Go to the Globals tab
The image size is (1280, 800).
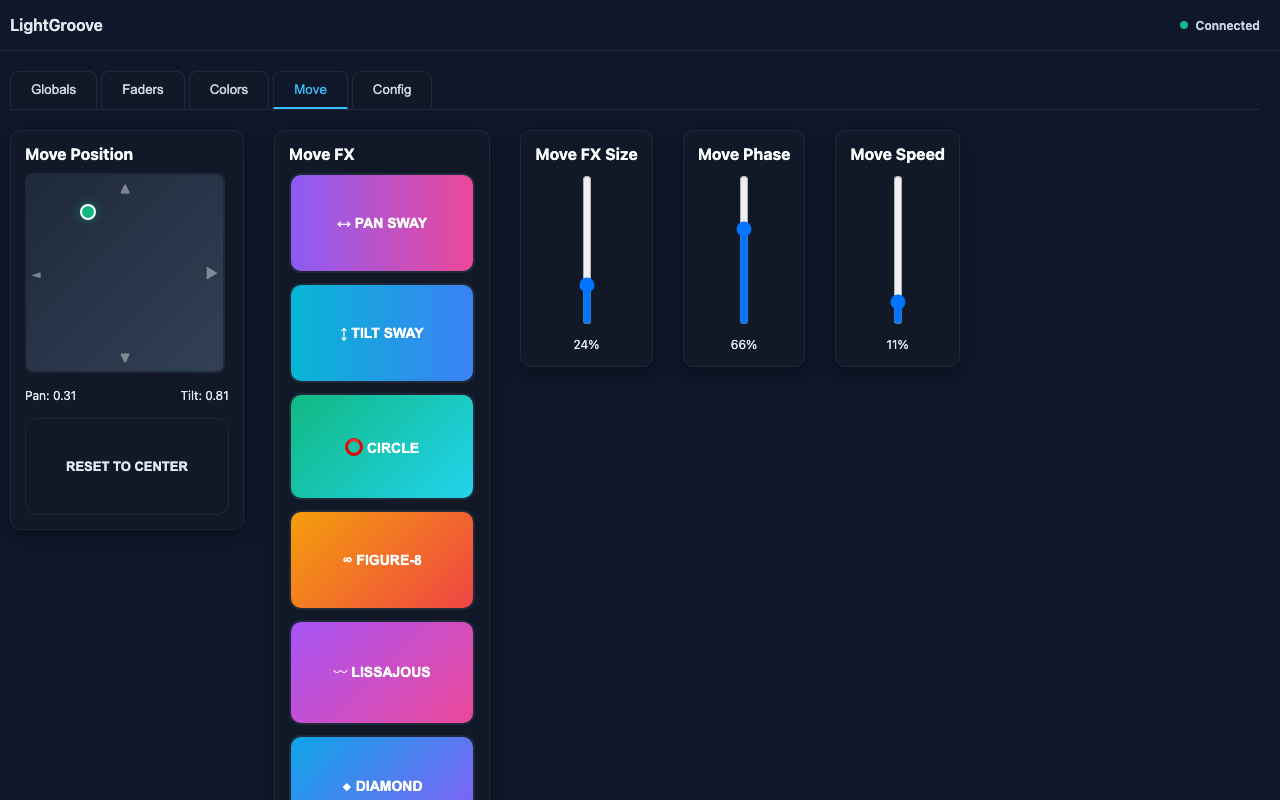52,89
